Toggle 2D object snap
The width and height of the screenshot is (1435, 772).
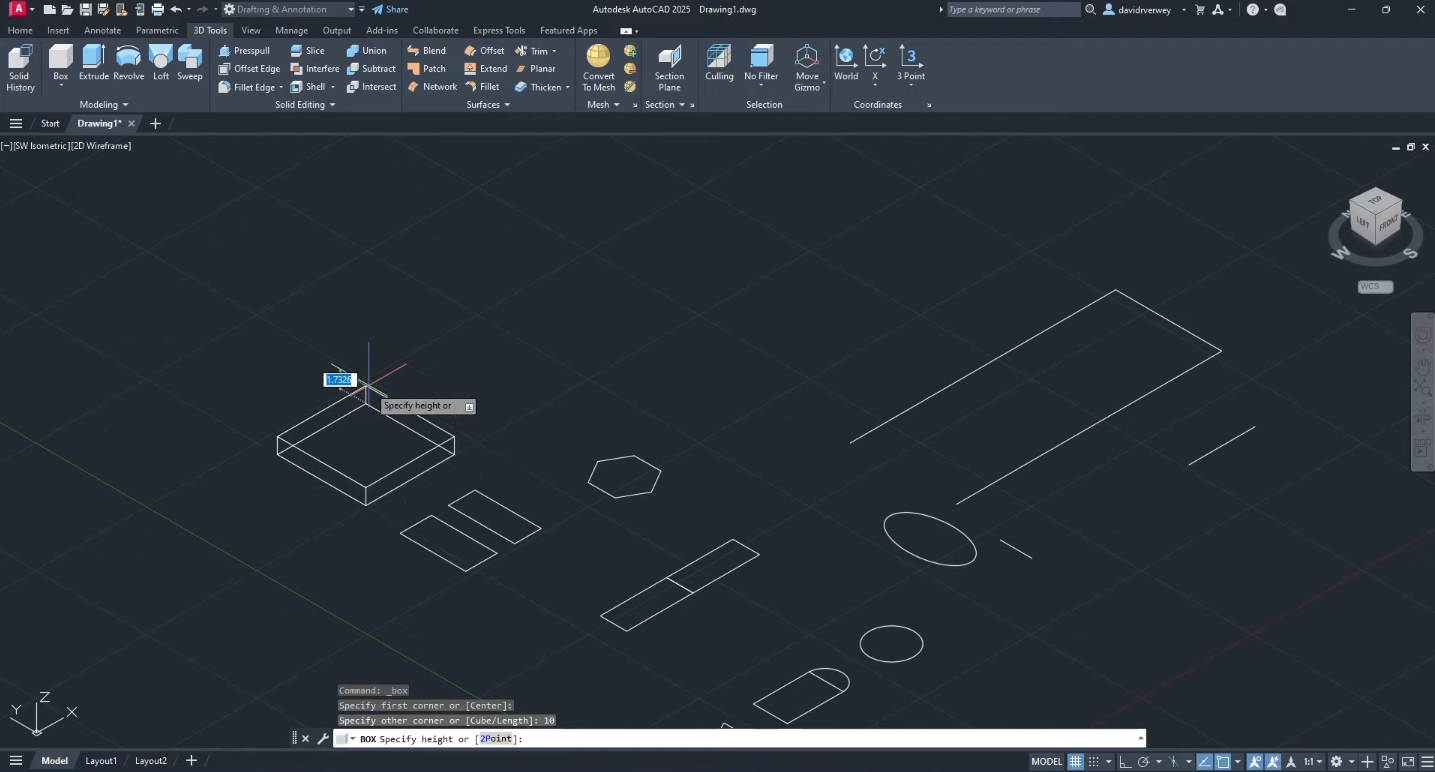[x=1222, y=761]
